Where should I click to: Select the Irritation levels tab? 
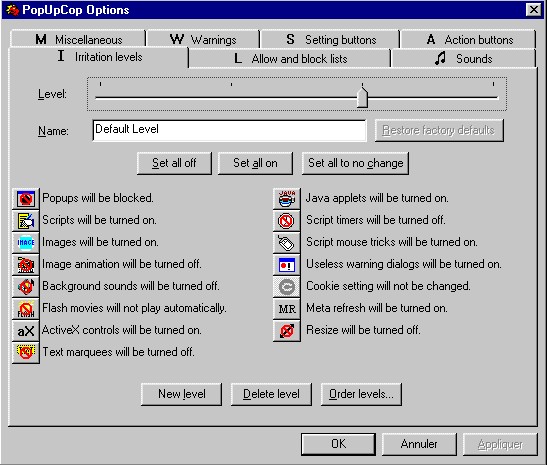(99, 57)
